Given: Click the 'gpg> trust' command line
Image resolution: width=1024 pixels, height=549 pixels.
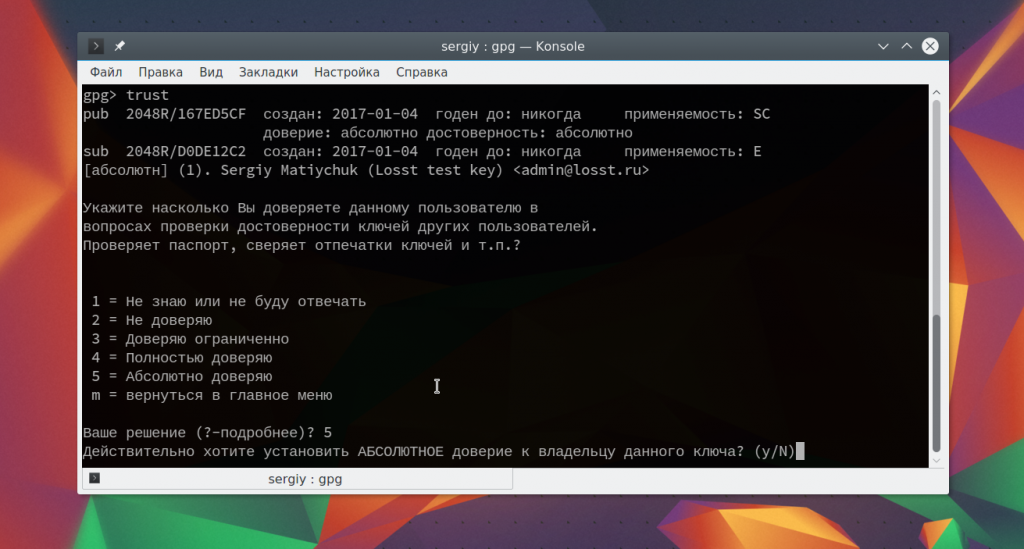Looking at the screenshot, I should (x=125, y=95).
